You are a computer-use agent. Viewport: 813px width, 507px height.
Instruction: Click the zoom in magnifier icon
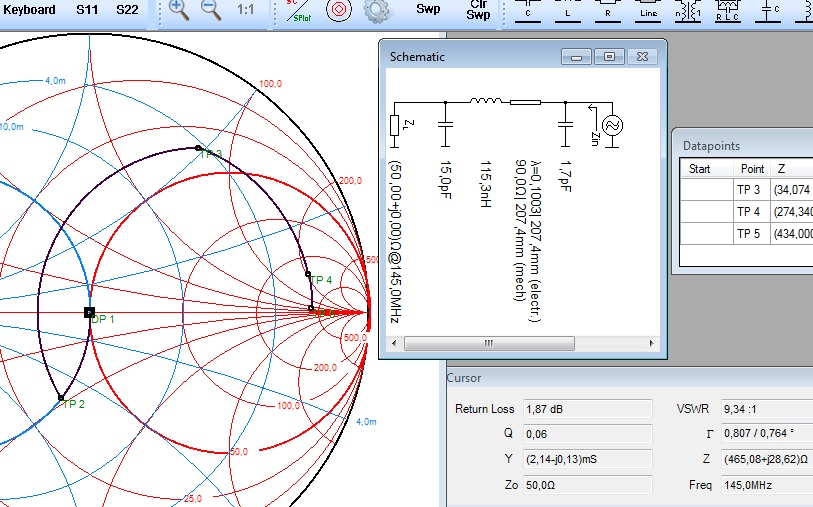pos(178,10)
